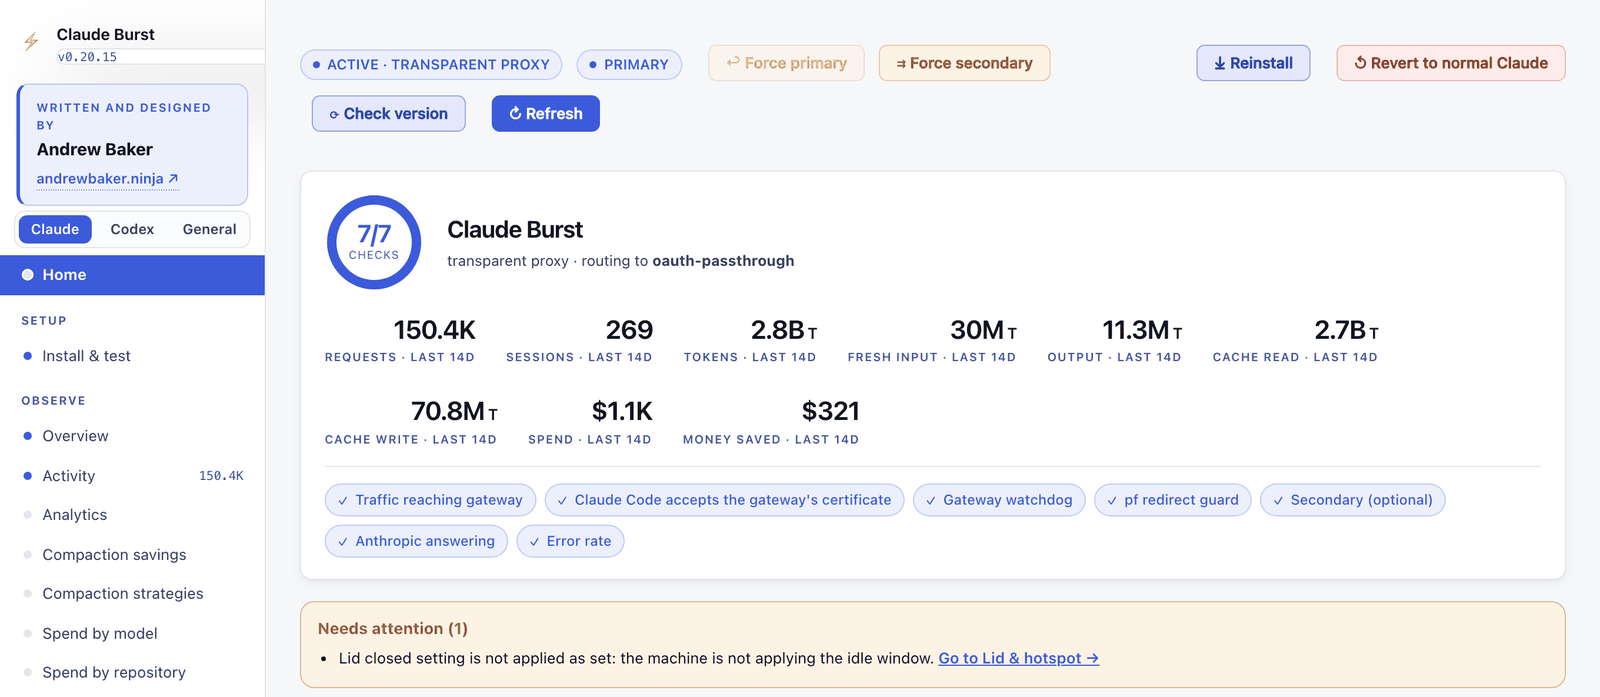Viewport: 1600px width, 697px height.
Task: Click the Secondary (optional) check chip
Action: [x=1352, y=500]
